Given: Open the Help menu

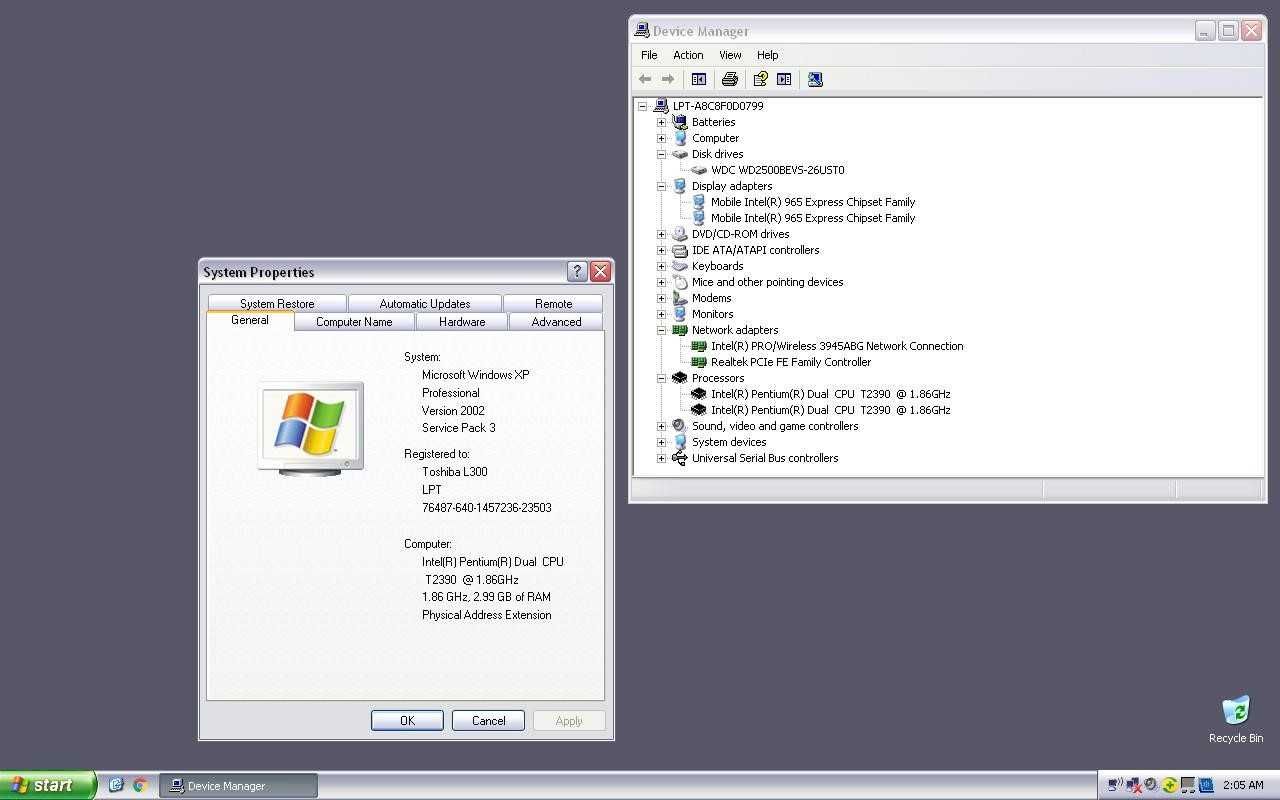Looking at the screenshot, I should pyautogui.click(x=767, y=55).
